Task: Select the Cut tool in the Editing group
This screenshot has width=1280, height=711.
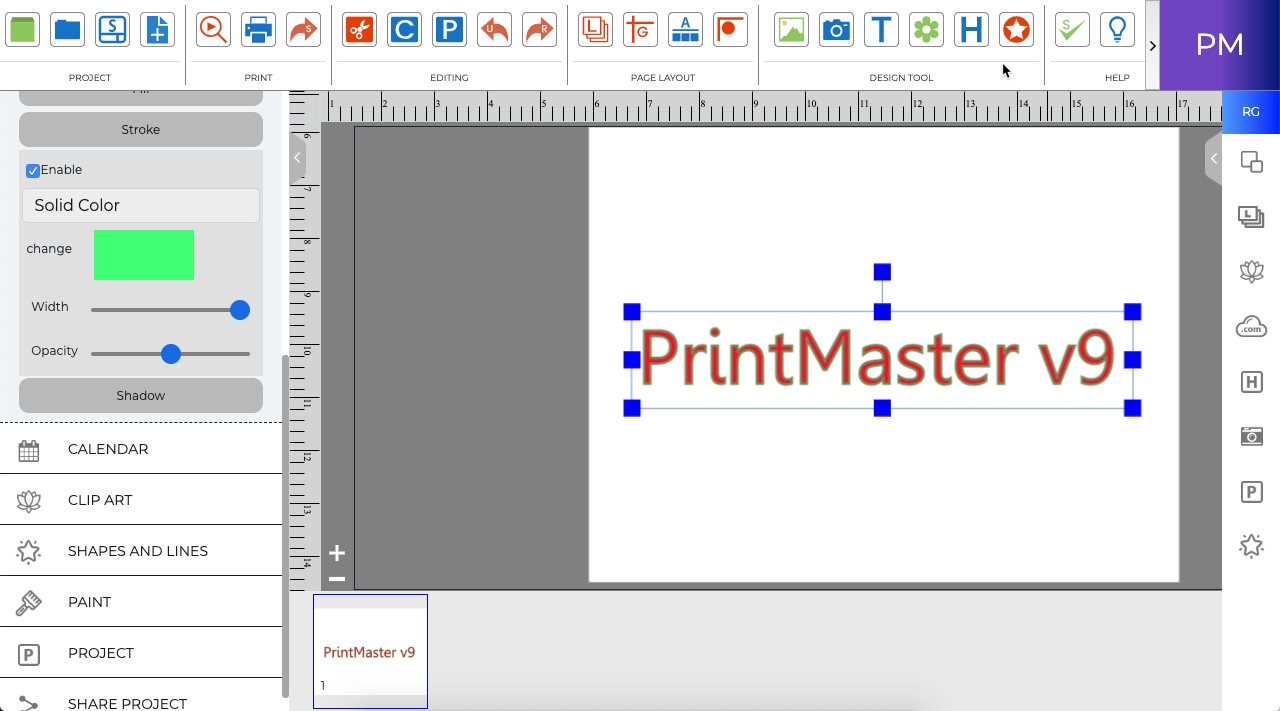Action: coord(359,29)
